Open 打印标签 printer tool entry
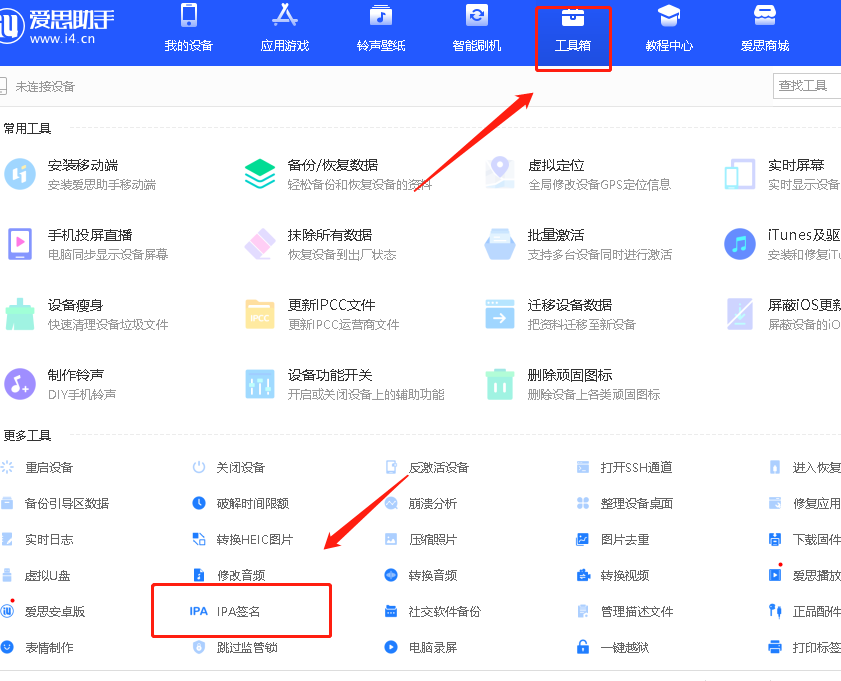The height and width of the screenshot is (681, 841). [805, 647]
